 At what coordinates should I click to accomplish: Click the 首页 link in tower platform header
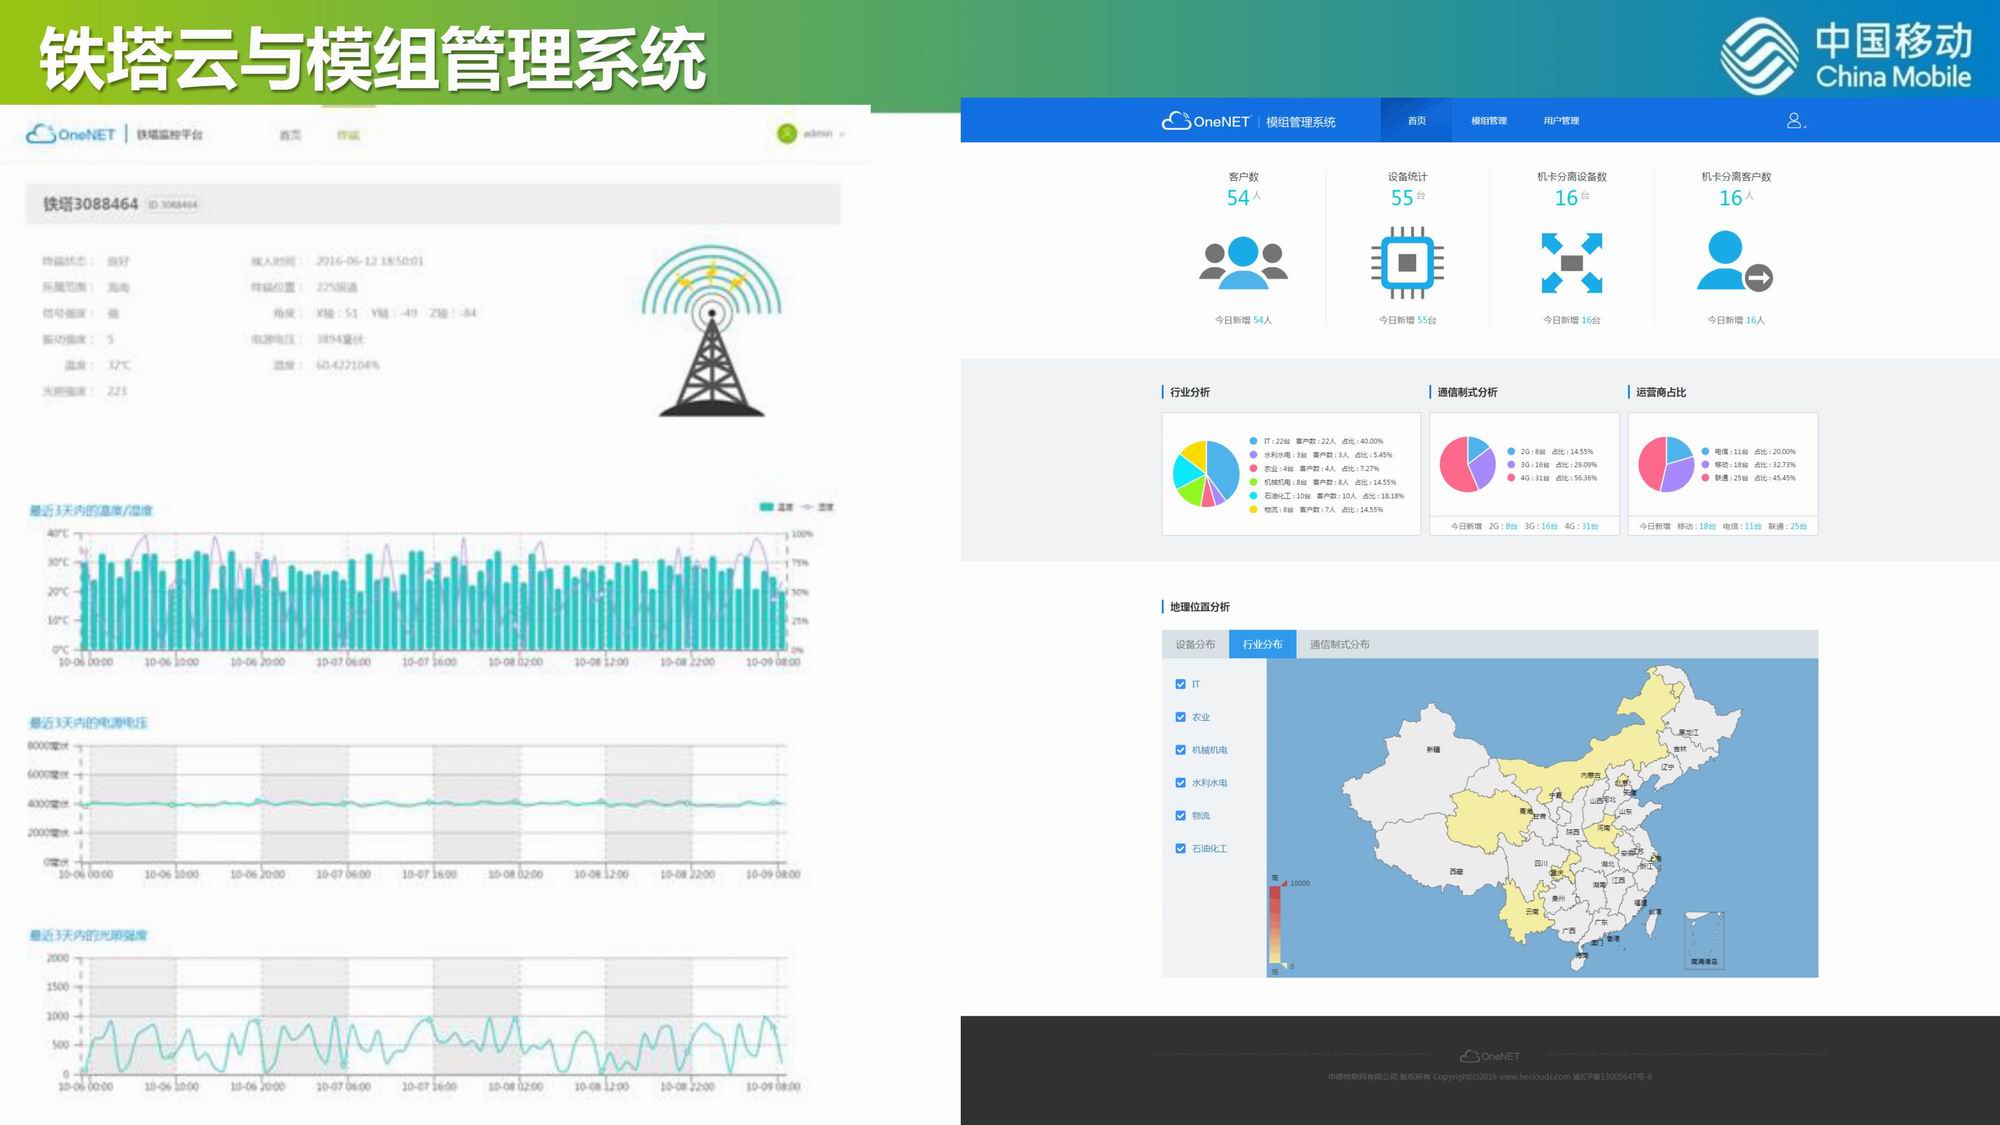290,135
